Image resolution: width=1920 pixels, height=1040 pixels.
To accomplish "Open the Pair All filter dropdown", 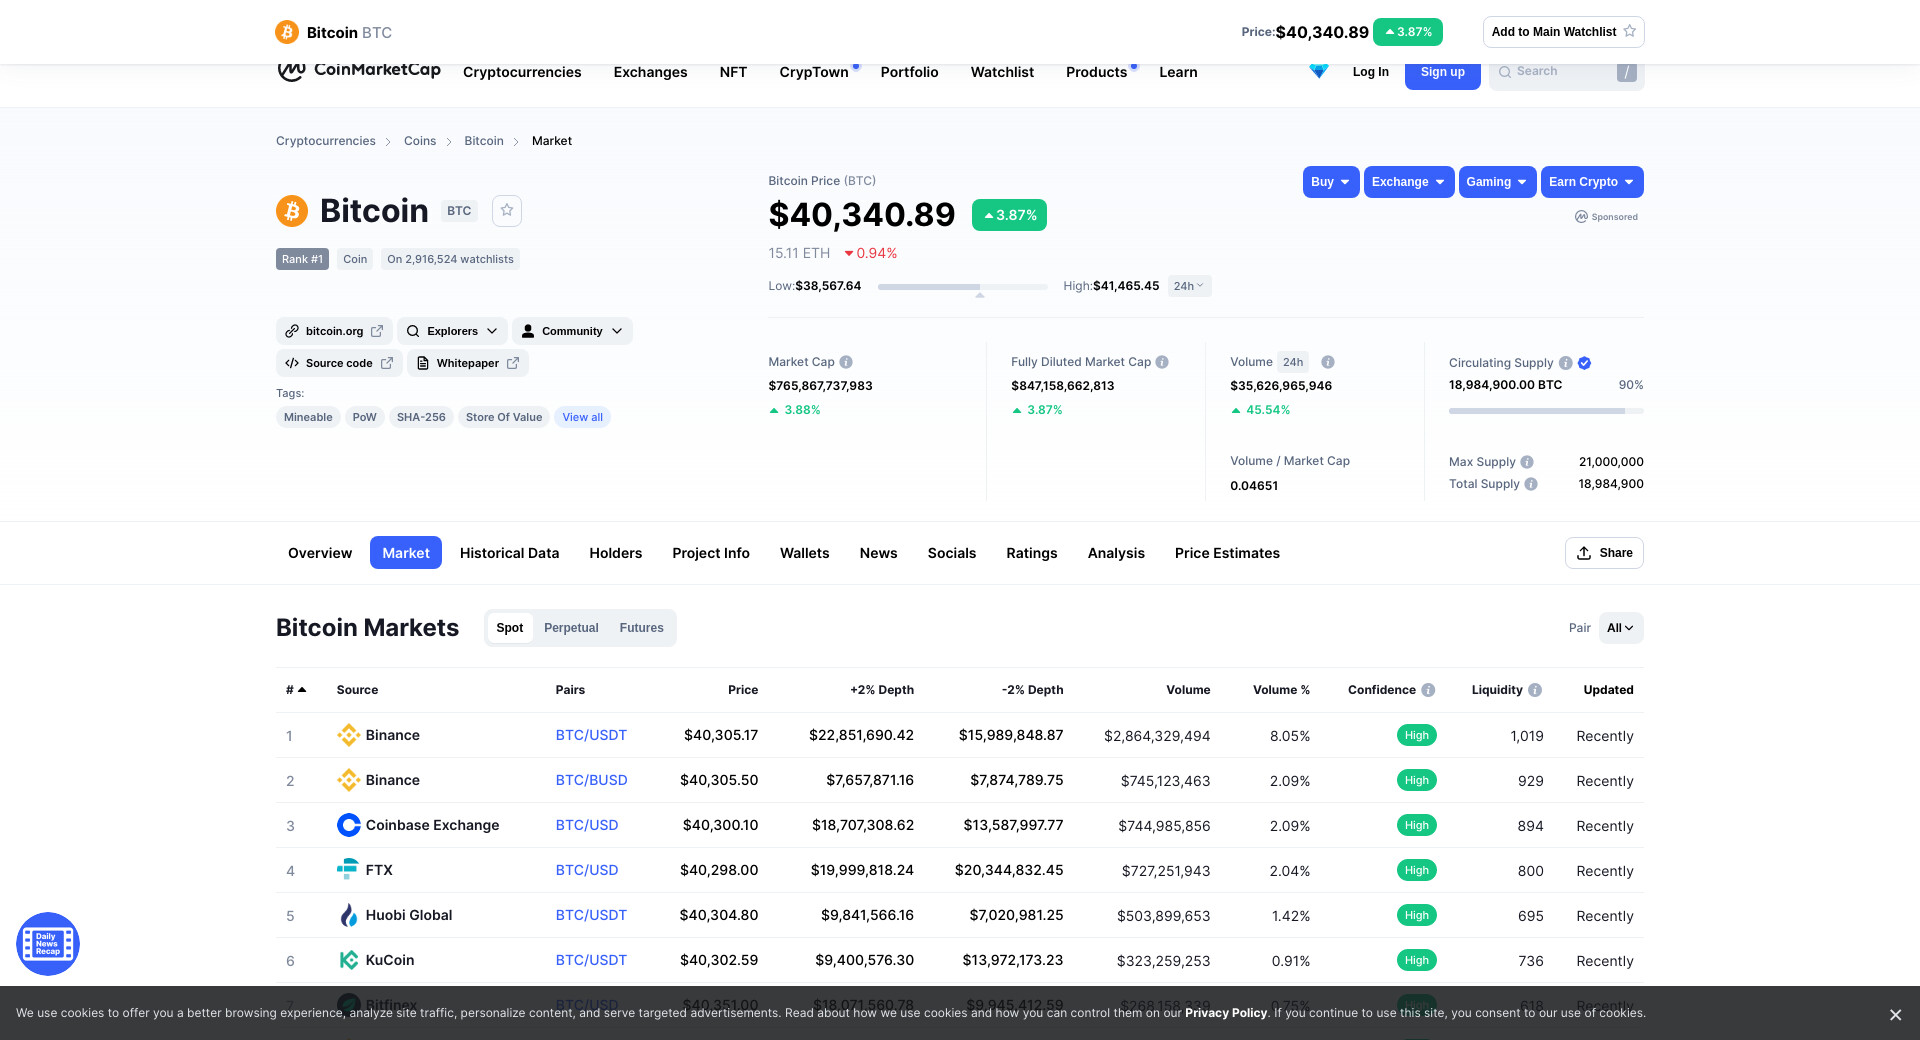I will pyautogui.click(x=1620, y=628).
